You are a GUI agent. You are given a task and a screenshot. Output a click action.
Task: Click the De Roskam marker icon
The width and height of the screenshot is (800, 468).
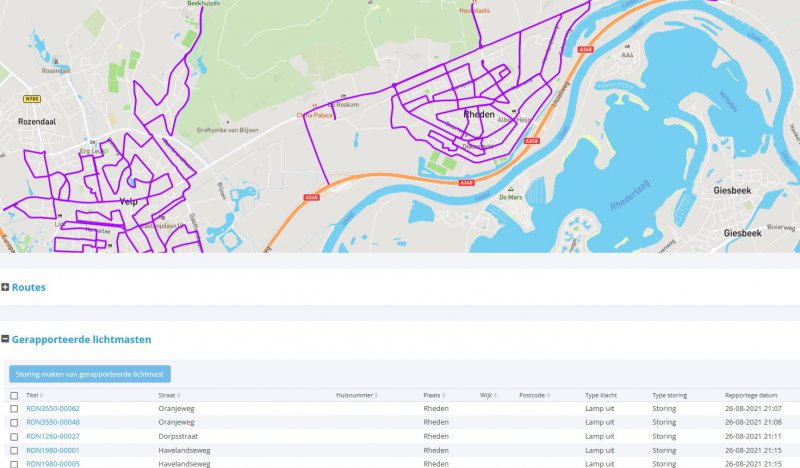345,95
